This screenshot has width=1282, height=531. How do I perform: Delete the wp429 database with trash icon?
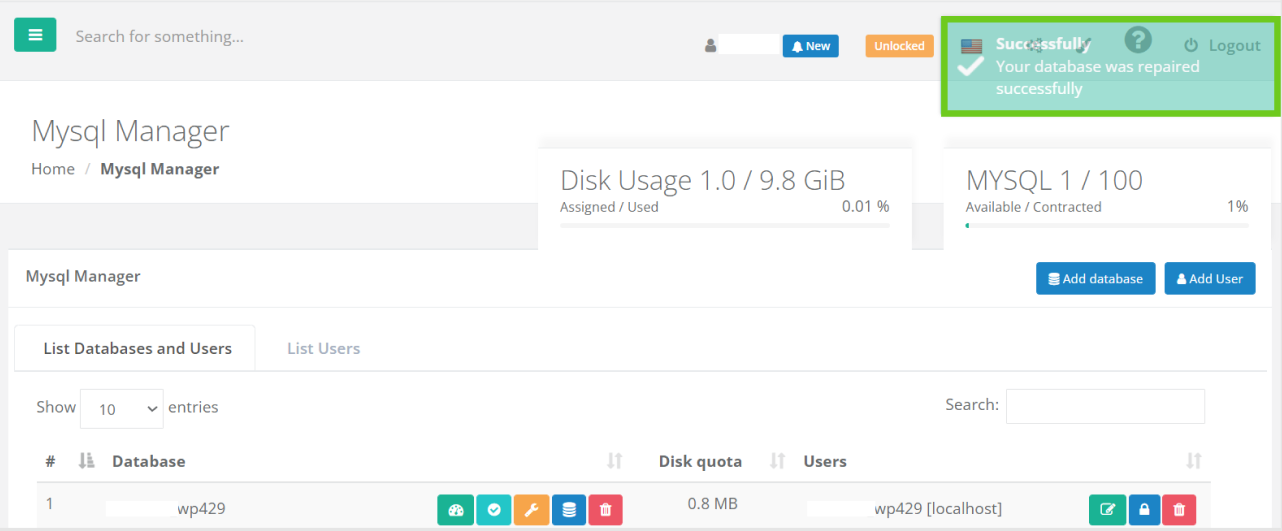click(x=605, y=510)
